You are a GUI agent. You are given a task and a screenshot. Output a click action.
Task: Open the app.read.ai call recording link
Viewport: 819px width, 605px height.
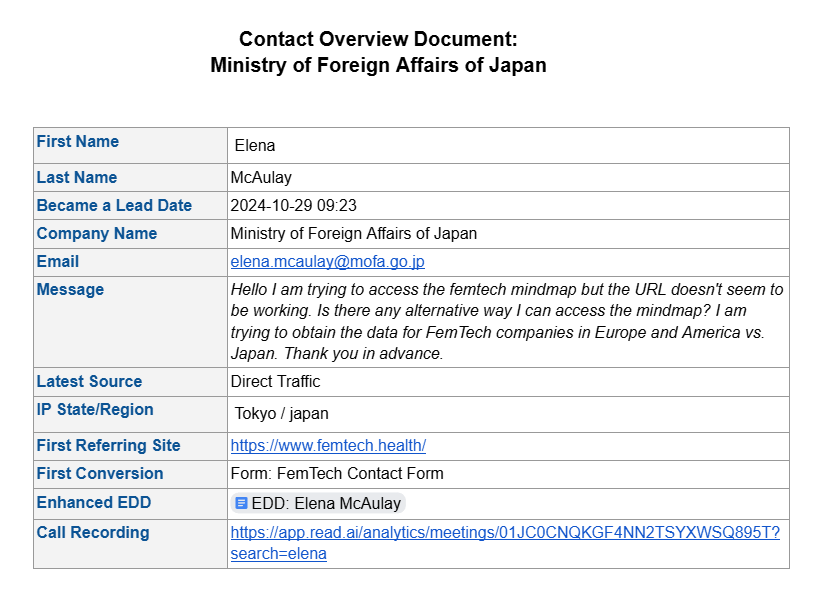(505, 533)
